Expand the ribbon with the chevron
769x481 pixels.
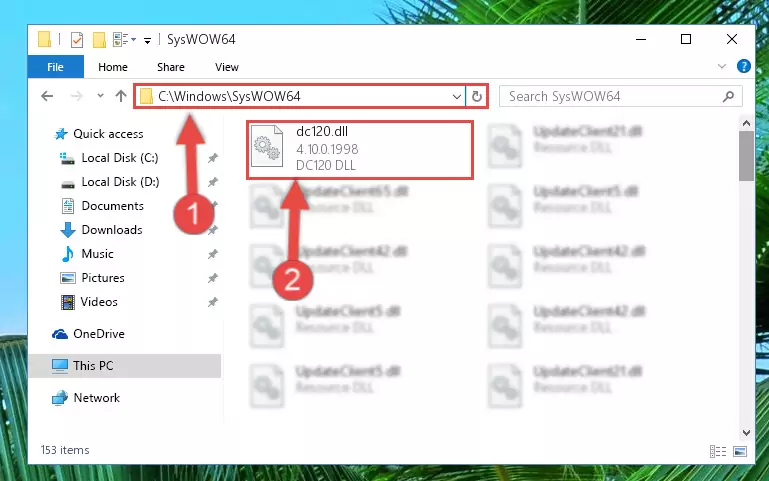(722, 66)
